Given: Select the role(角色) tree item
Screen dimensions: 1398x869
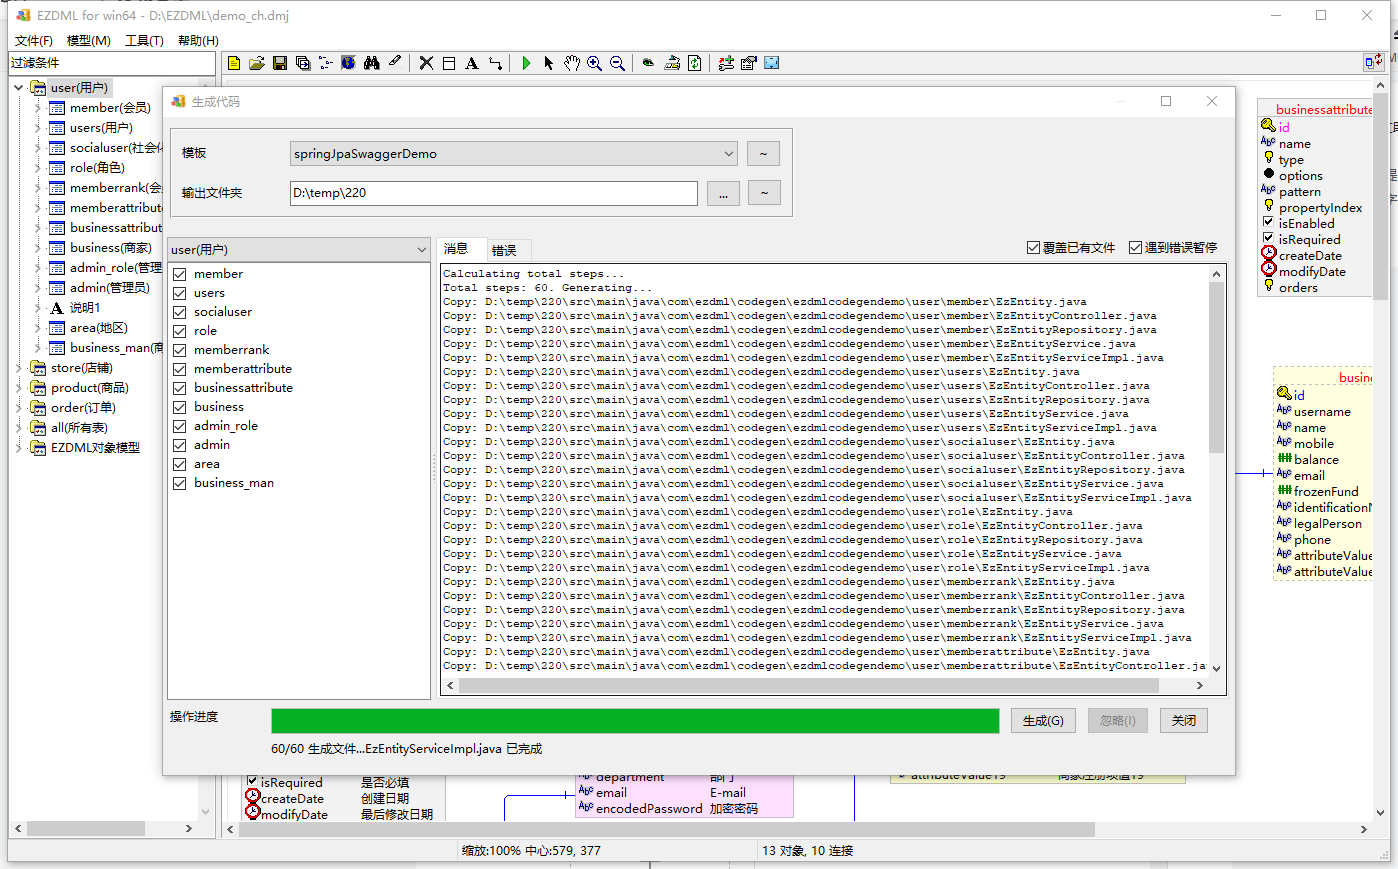Looking at the screenshot, I should (97, 168).
